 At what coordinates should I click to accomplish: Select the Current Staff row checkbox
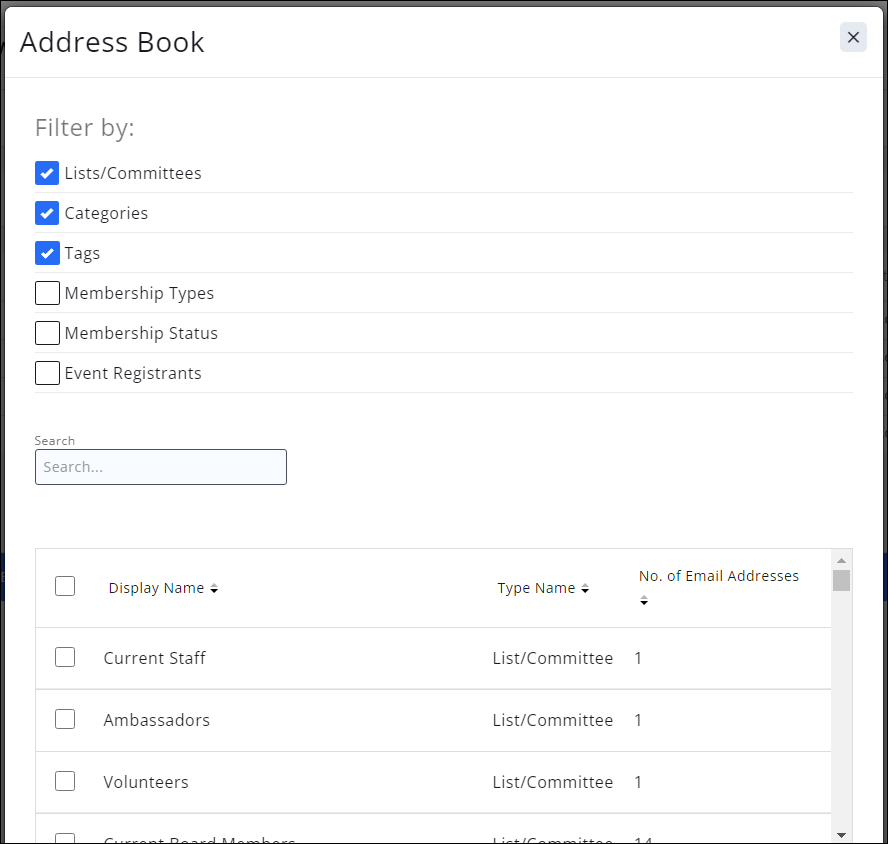click(65, 657)
